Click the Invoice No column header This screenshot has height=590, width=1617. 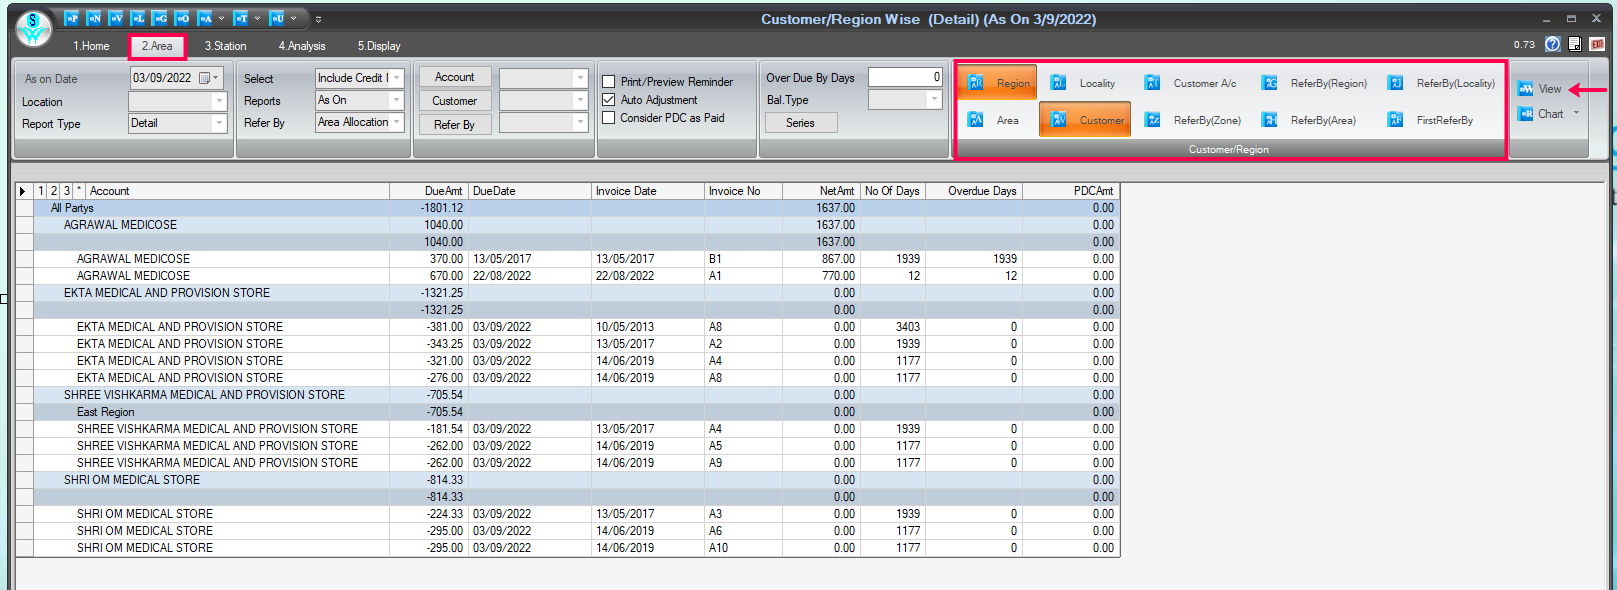click(743, 191)
